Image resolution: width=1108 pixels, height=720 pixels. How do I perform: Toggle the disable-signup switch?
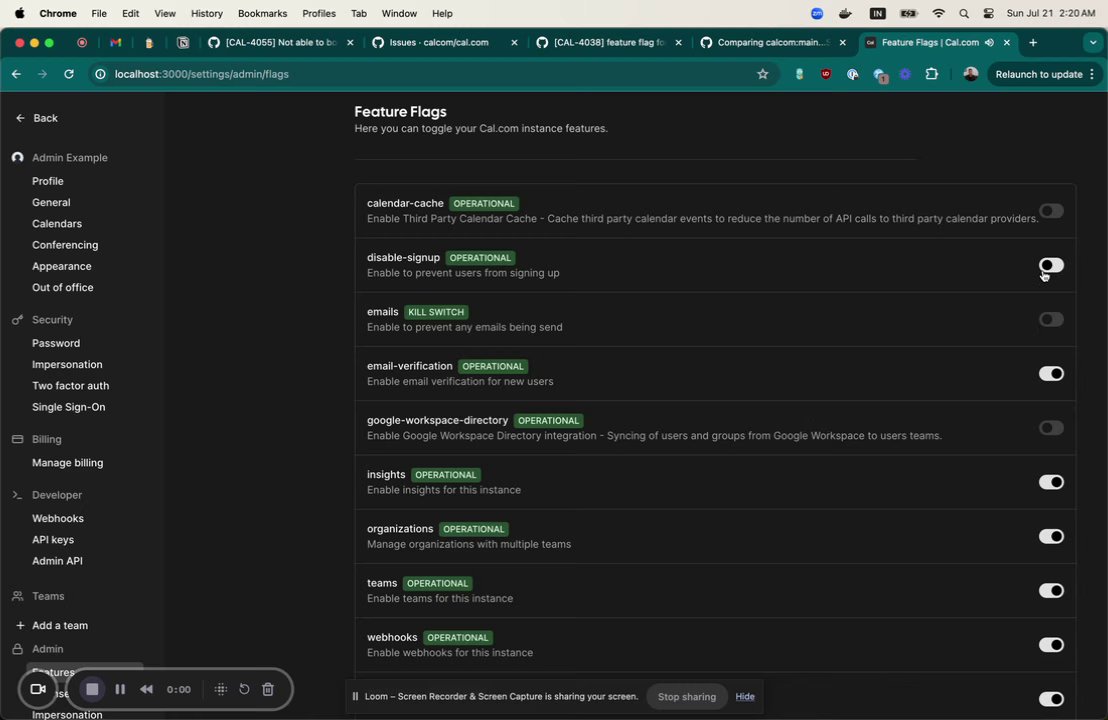(x=1051, y=265)
